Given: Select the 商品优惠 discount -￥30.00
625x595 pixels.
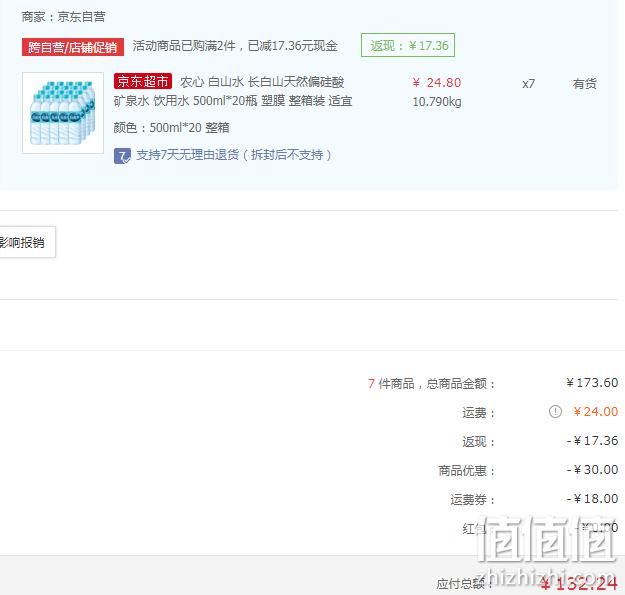Looking at the screenshot, I should (x=592, y=469).
